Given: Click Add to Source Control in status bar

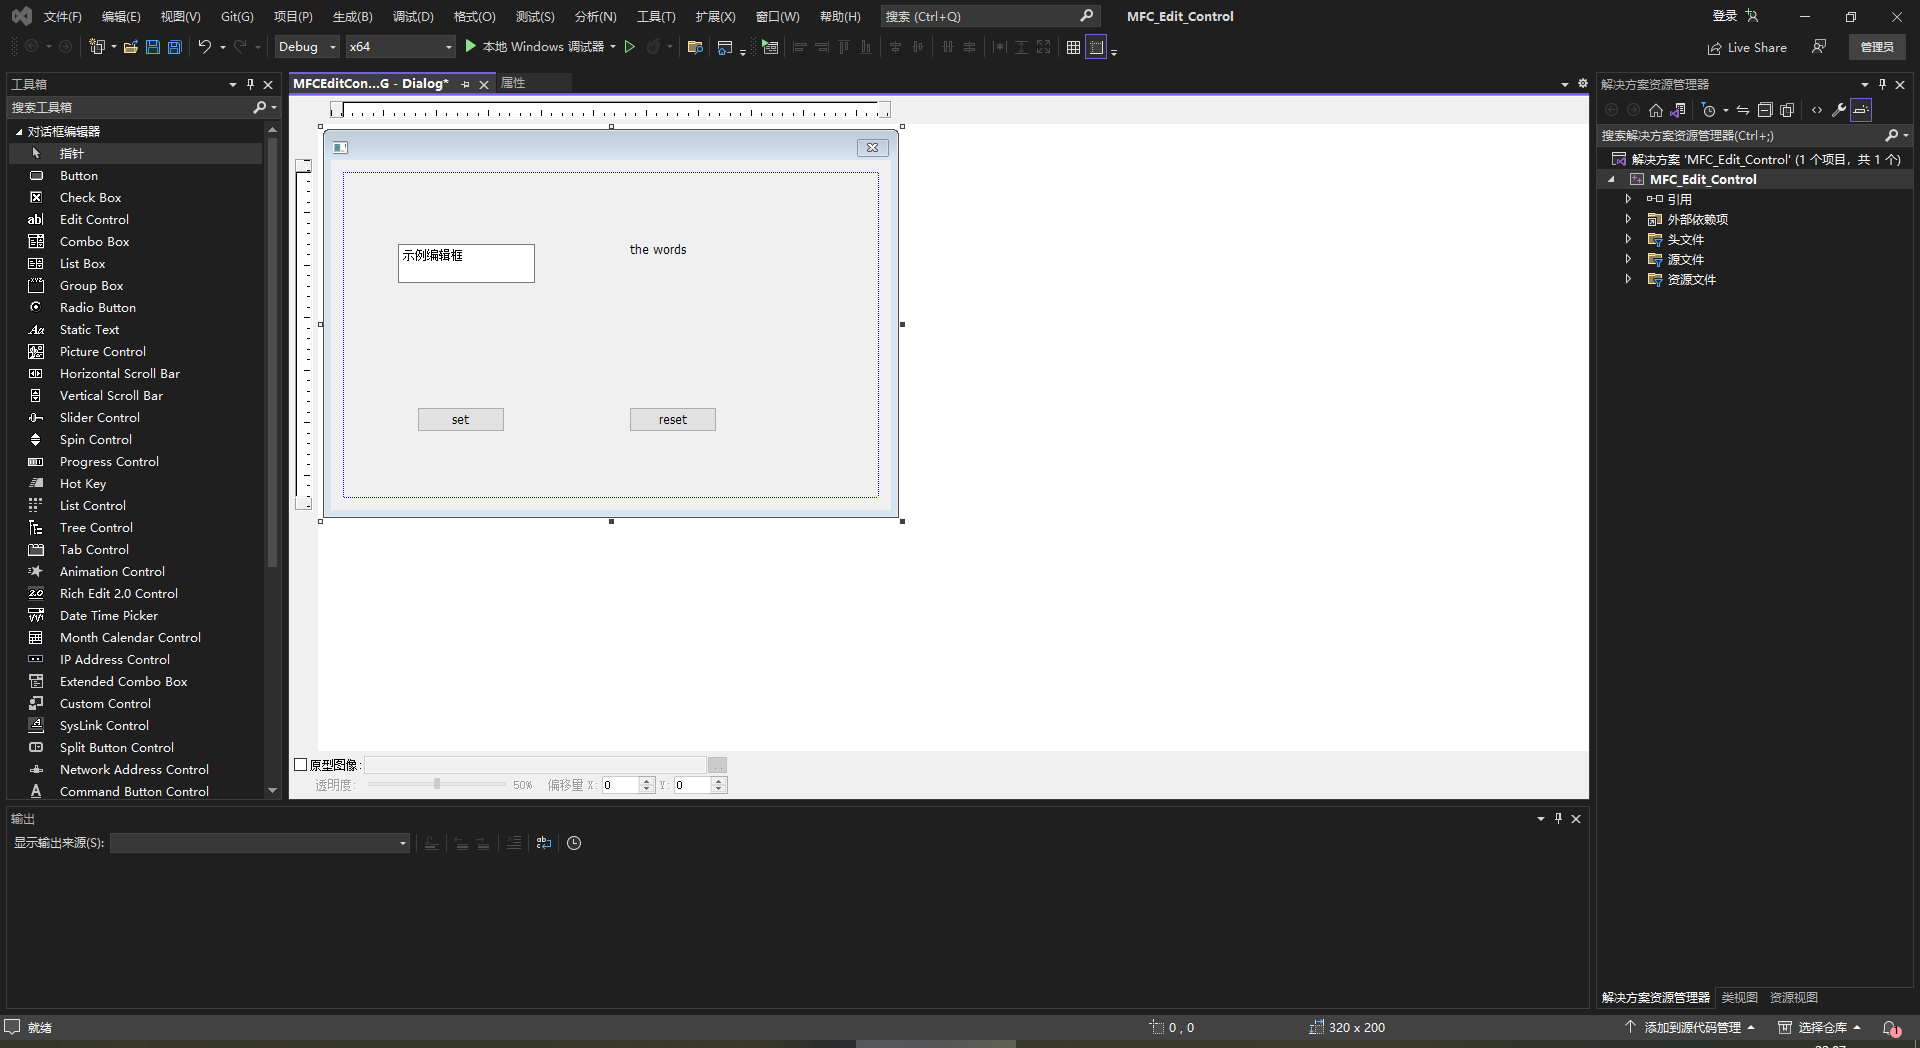Looking at the screenshot, I should pyautogui.click(x=1689, y=1027).
